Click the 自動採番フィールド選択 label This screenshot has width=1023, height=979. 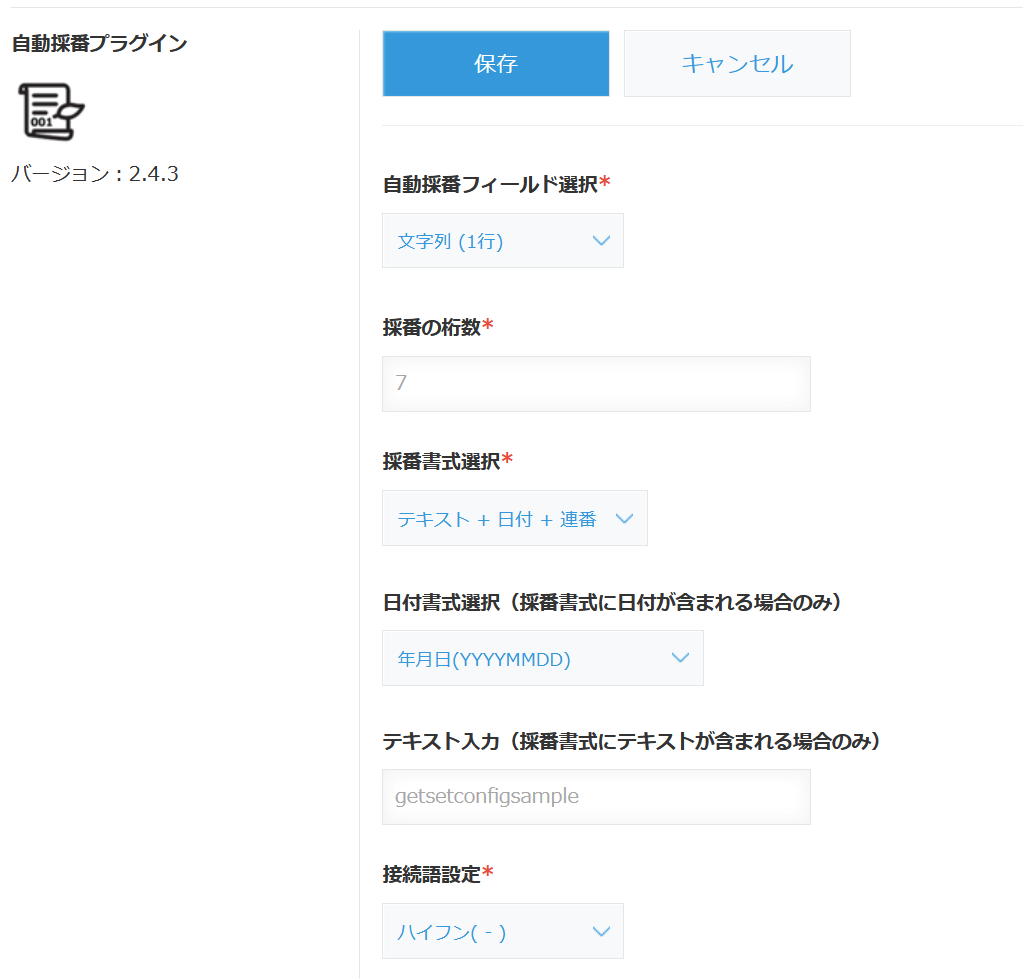(x=496, y=184)
